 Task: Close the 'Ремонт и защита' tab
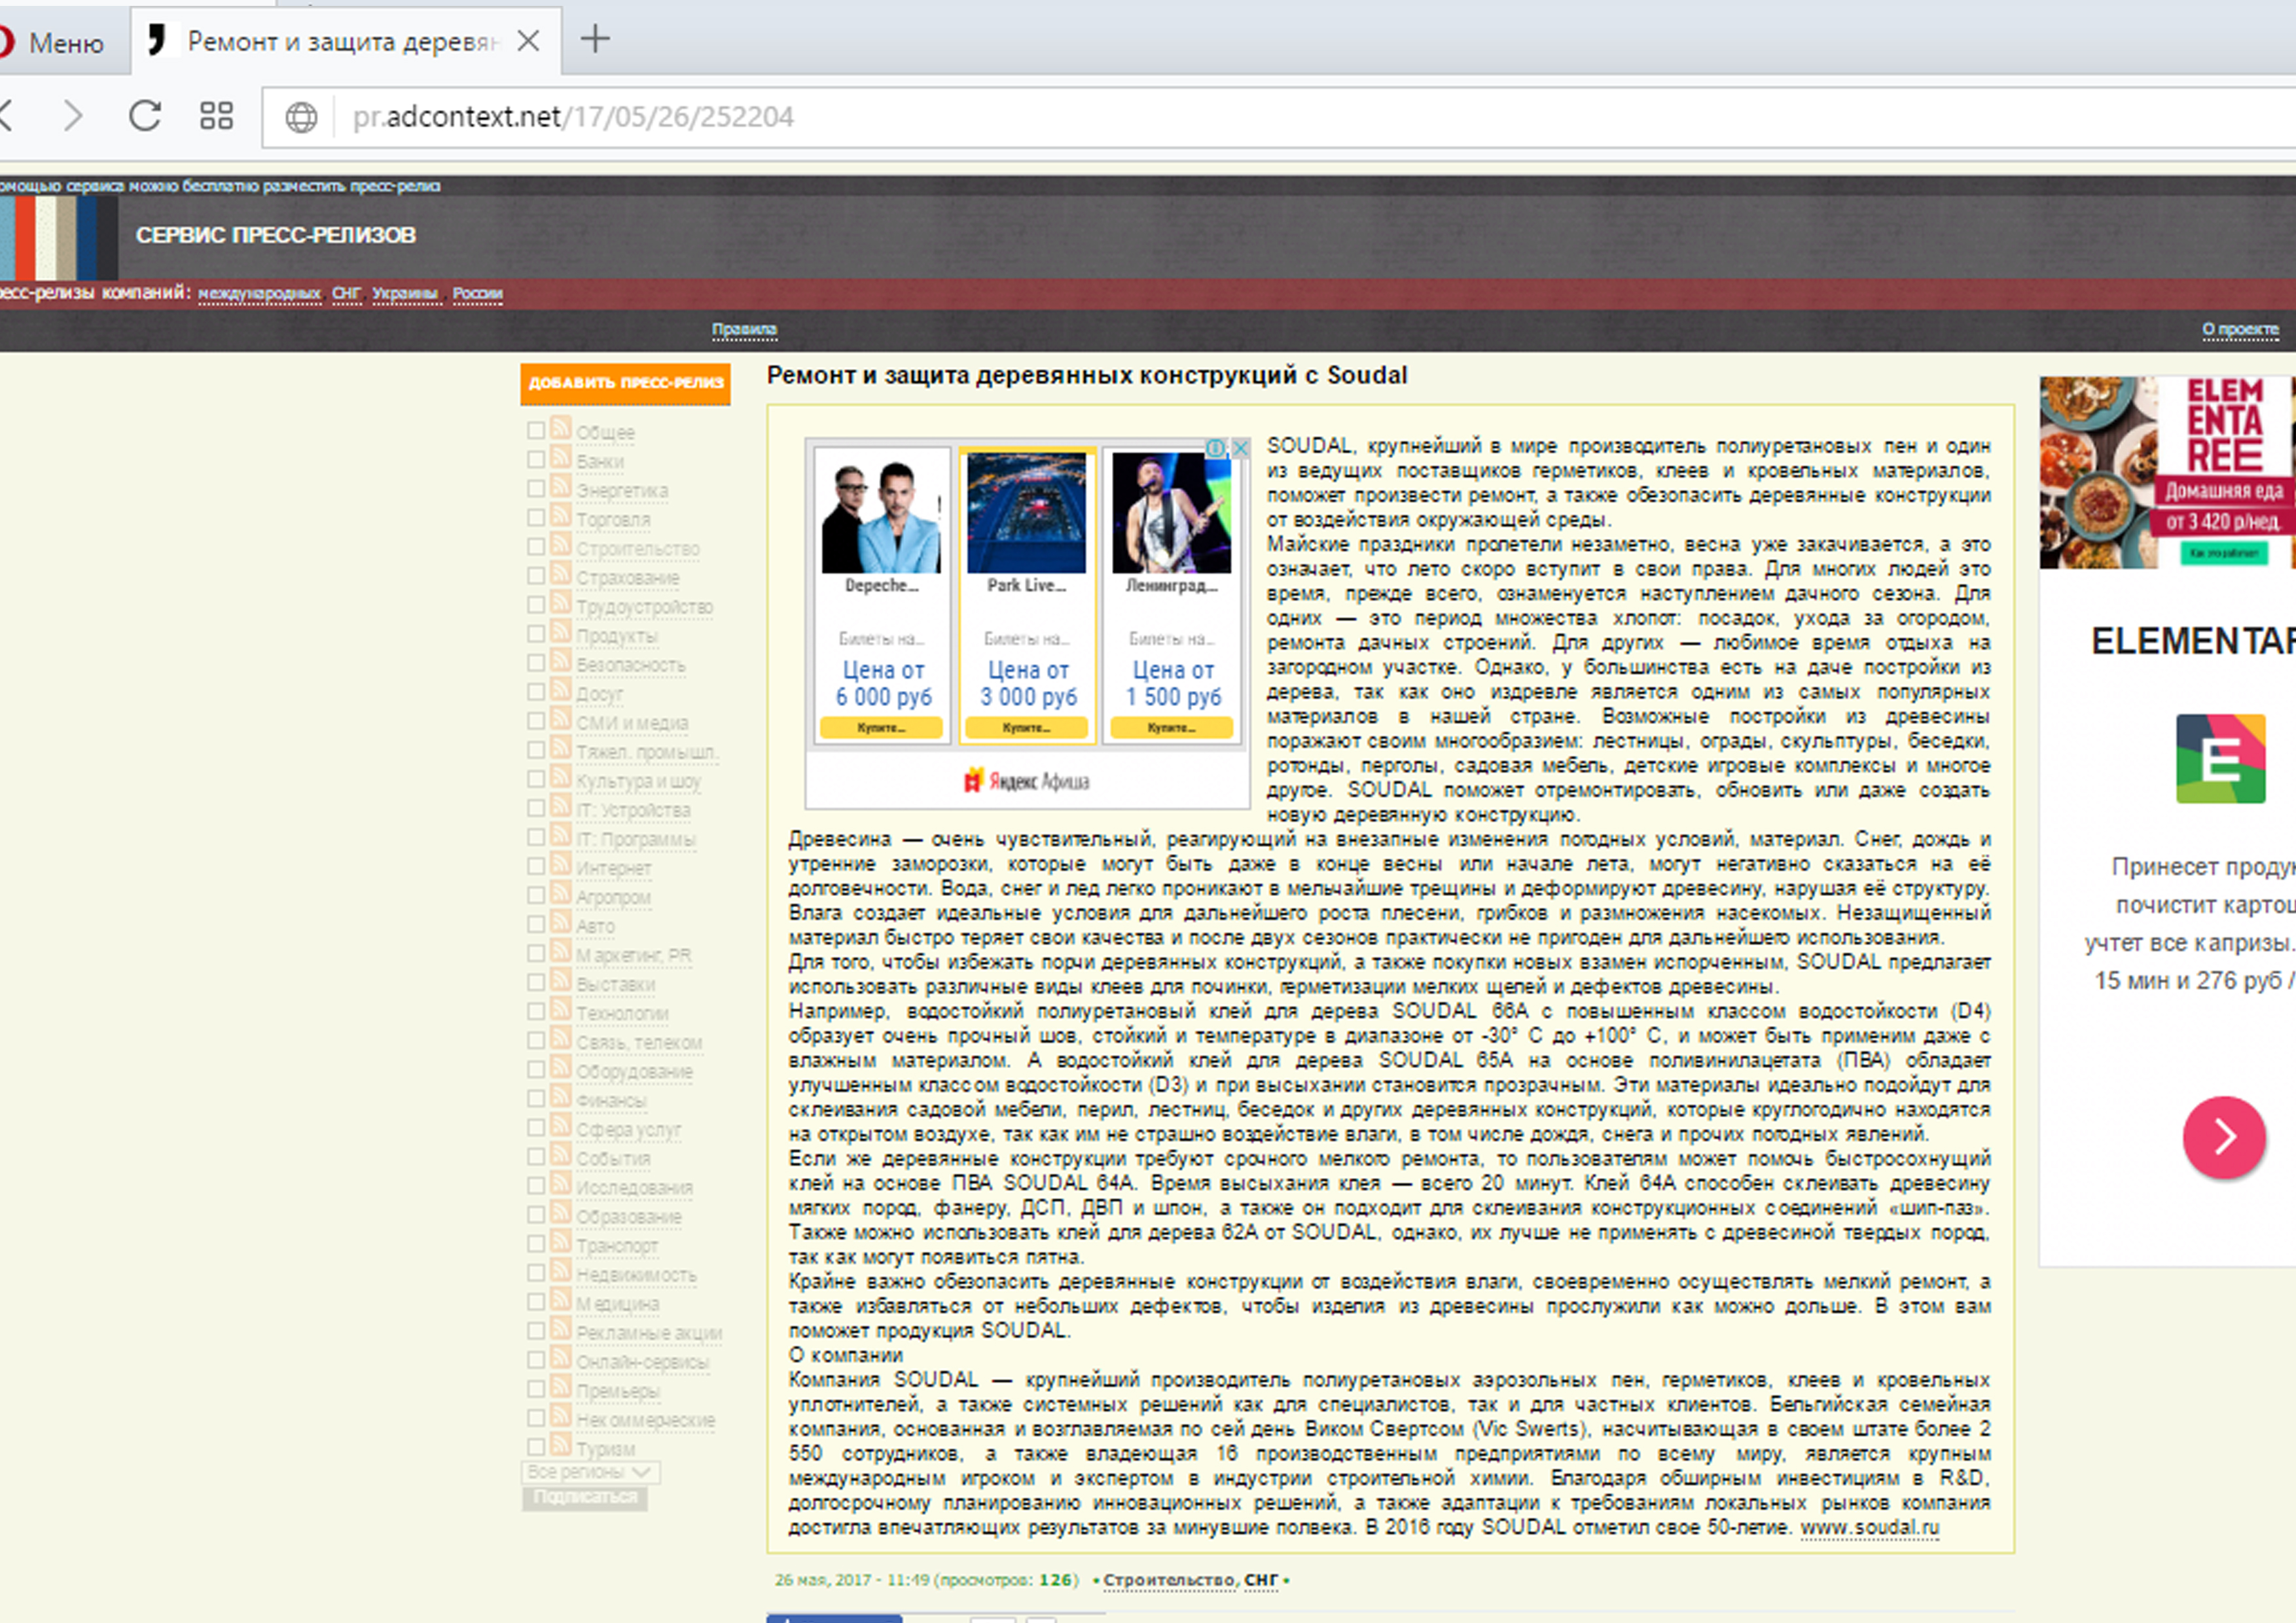528,41
